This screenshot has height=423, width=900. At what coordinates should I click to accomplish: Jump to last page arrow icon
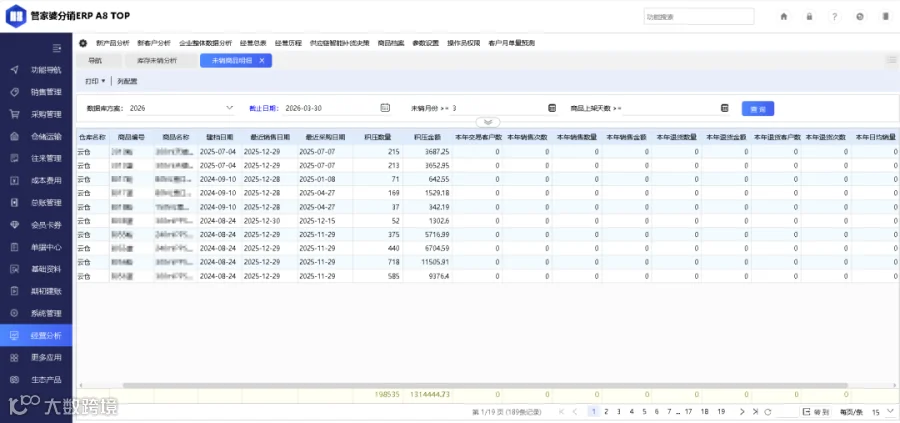click(755, 412)
